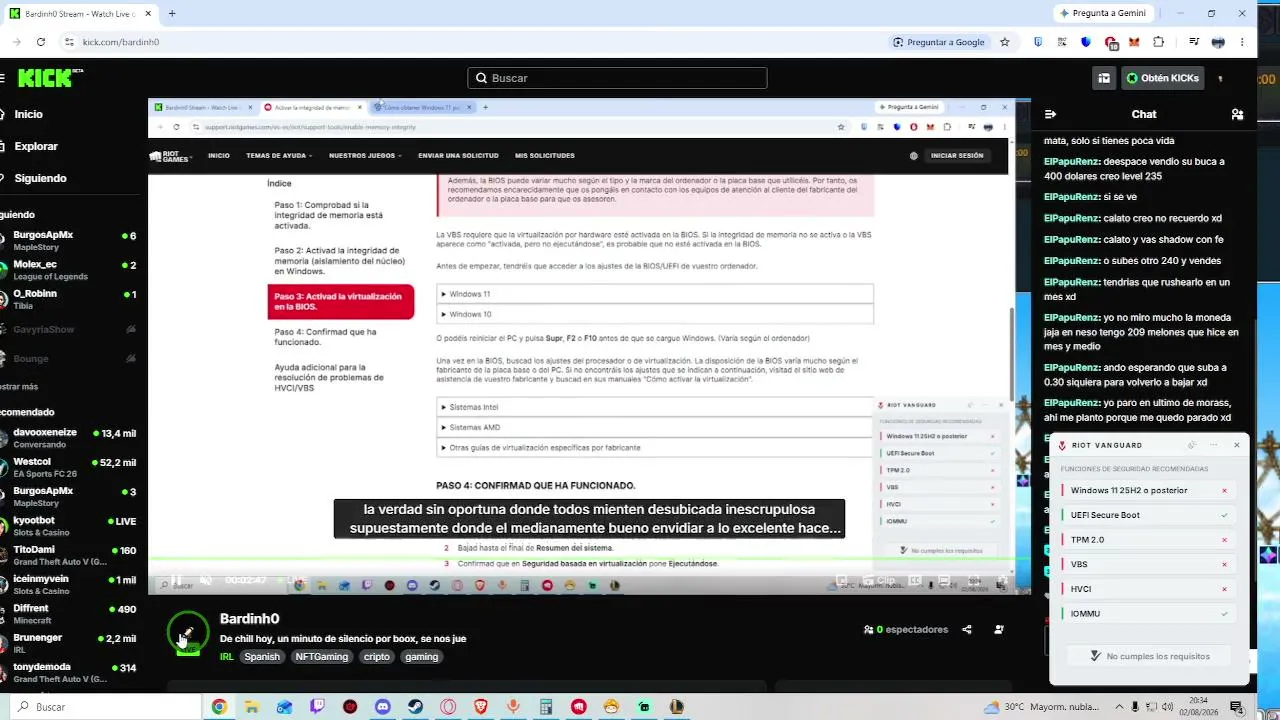This screenshot has height=720, width=1280.
Task: Open Chrome media controls icon
Action: [1194, 42]
